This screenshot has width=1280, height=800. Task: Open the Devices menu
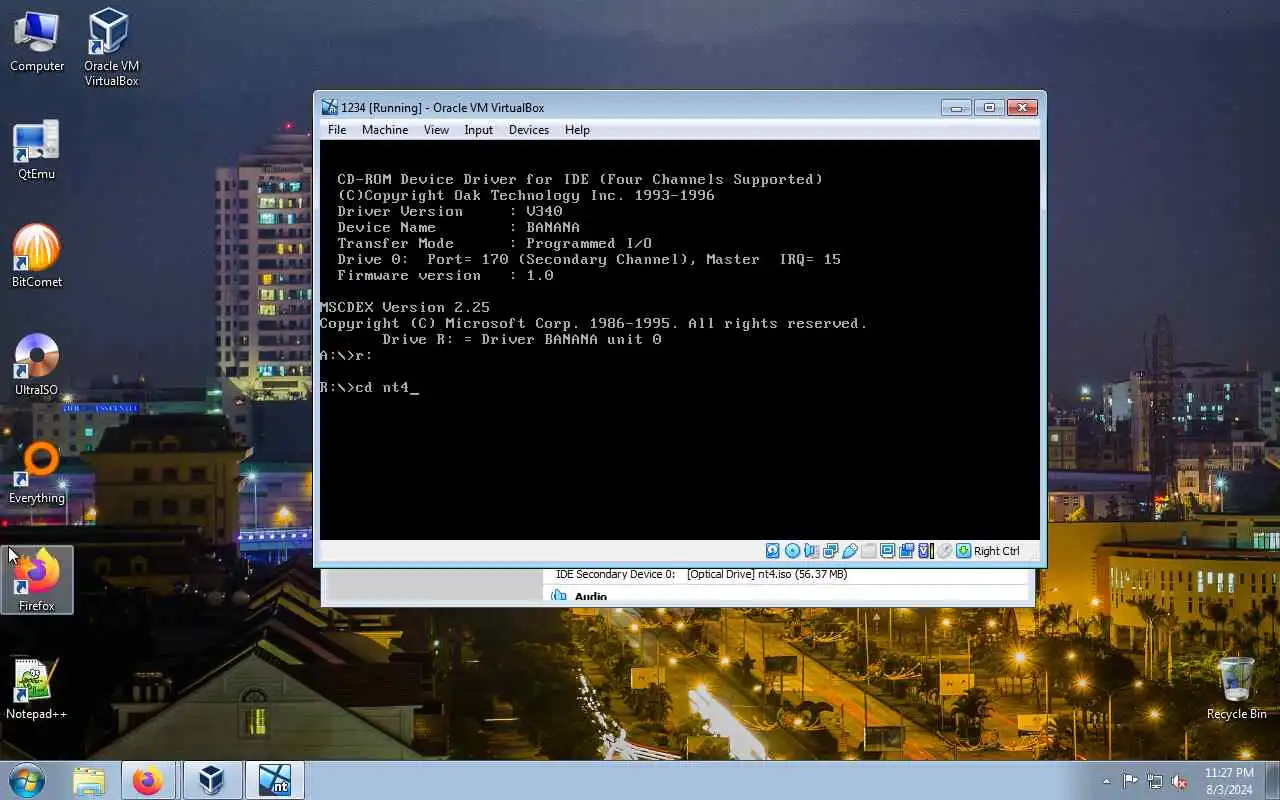point(528,130)
